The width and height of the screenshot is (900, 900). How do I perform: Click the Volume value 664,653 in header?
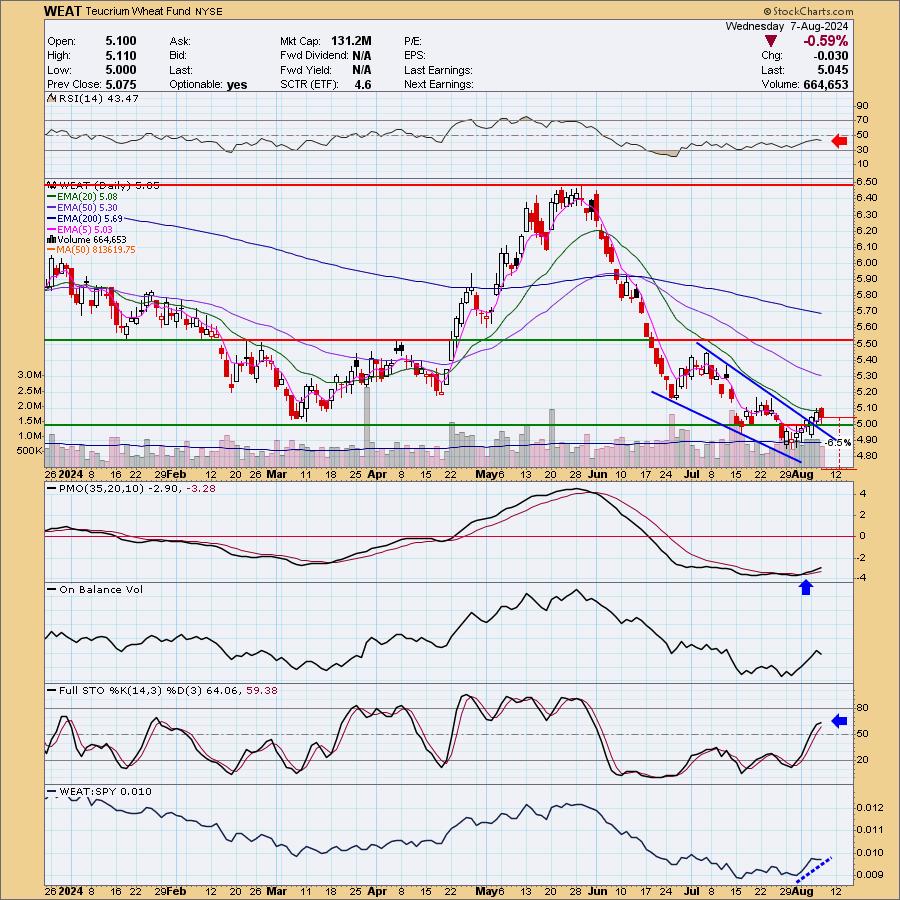pos(824,84)
